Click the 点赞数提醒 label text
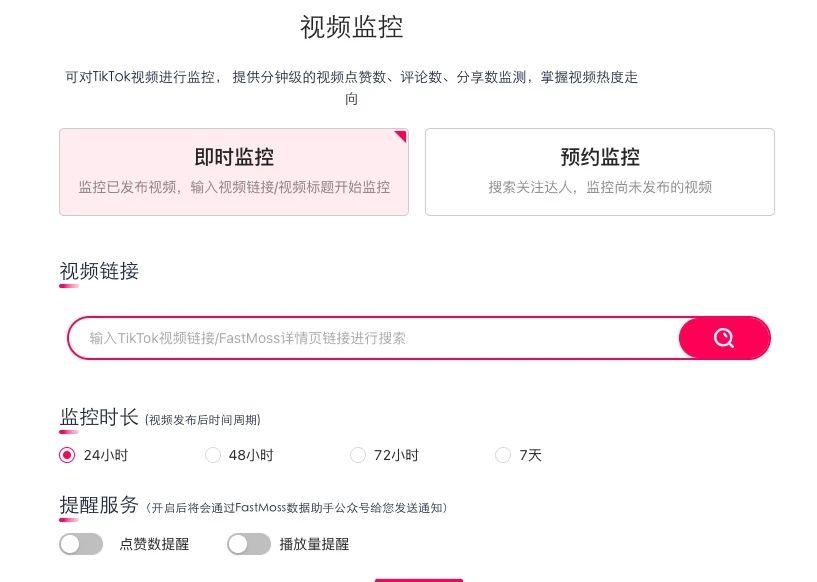 (x=154, y=545)
